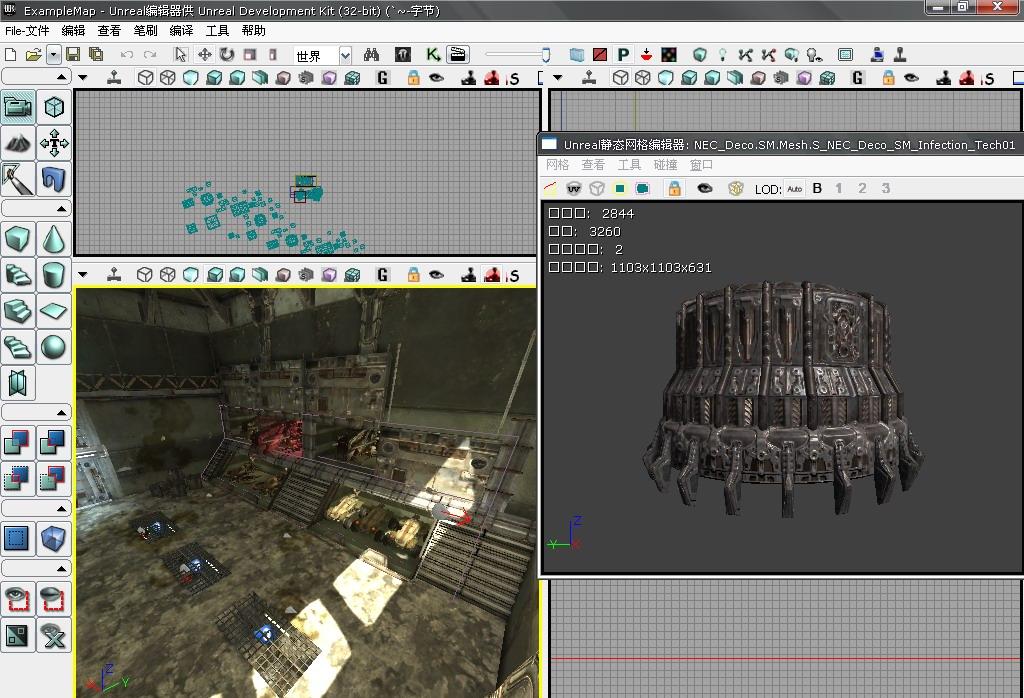Open the 帮助 menu
The width and height of the screenshot is (1024, 698).
pyautogui.click(x=253, y=31)
